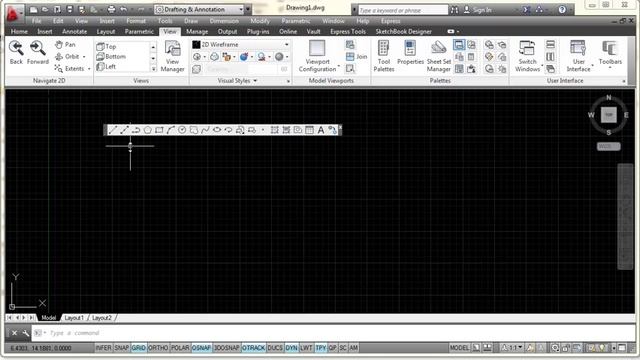Open the Express Tools ribbon tab
Screen dimensions: 640x360
[x=348, y=31]
